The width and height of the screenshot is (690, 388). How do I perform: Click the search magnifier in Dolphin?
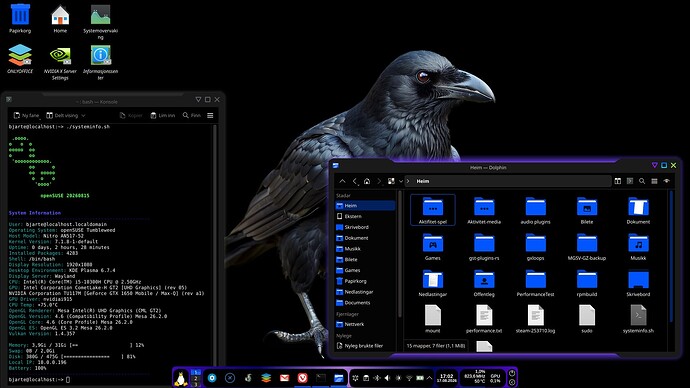coord(642,181)
